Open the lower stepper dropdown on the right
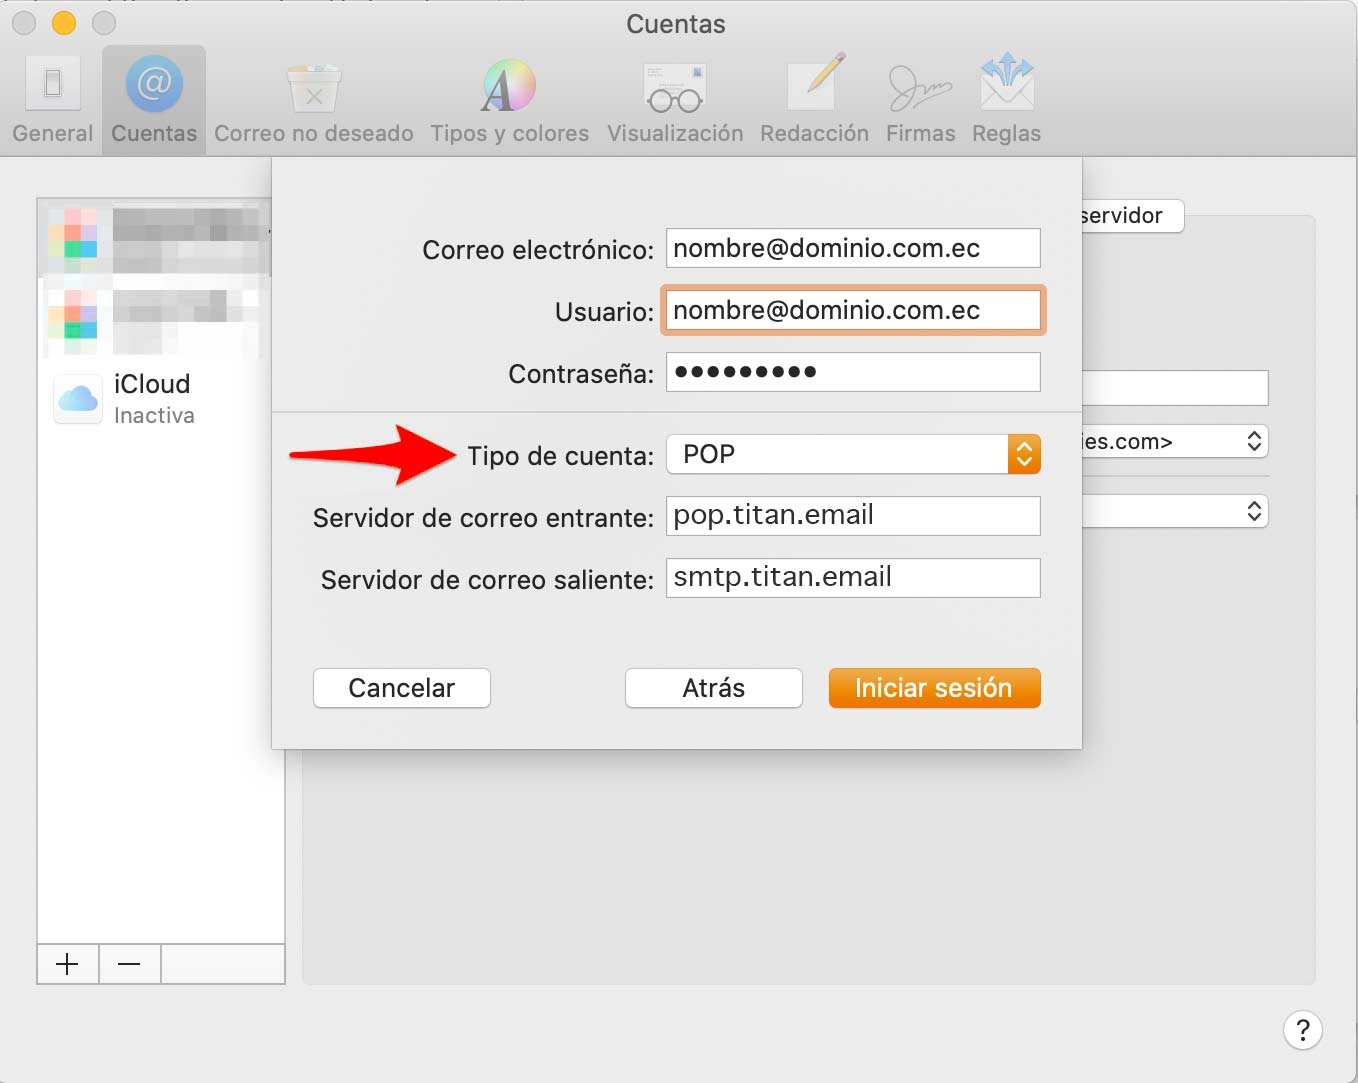 1253,511
